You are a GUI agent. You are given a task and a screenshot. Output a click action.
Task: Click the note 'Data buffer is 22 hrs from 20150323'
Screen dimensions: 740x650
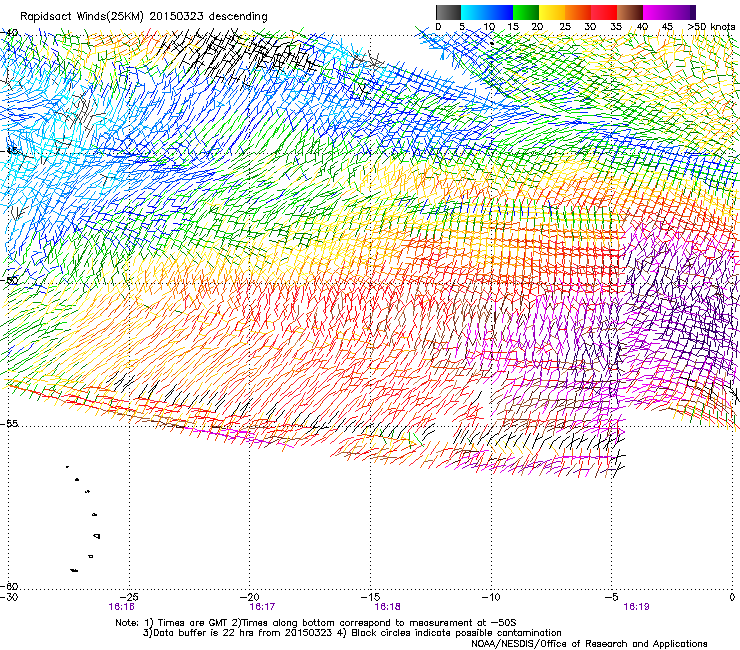coord(242,633)
